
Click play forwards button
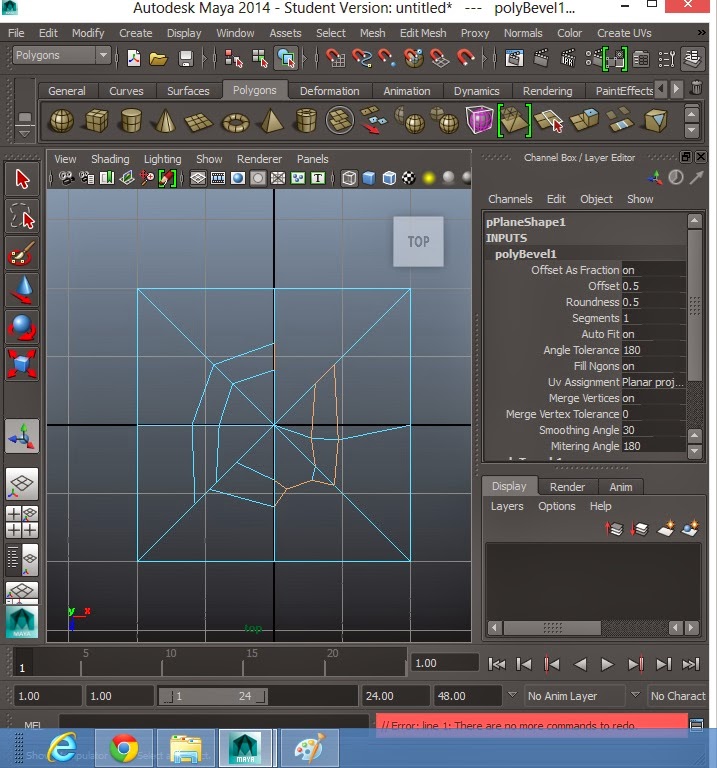[x=607, y=665]
